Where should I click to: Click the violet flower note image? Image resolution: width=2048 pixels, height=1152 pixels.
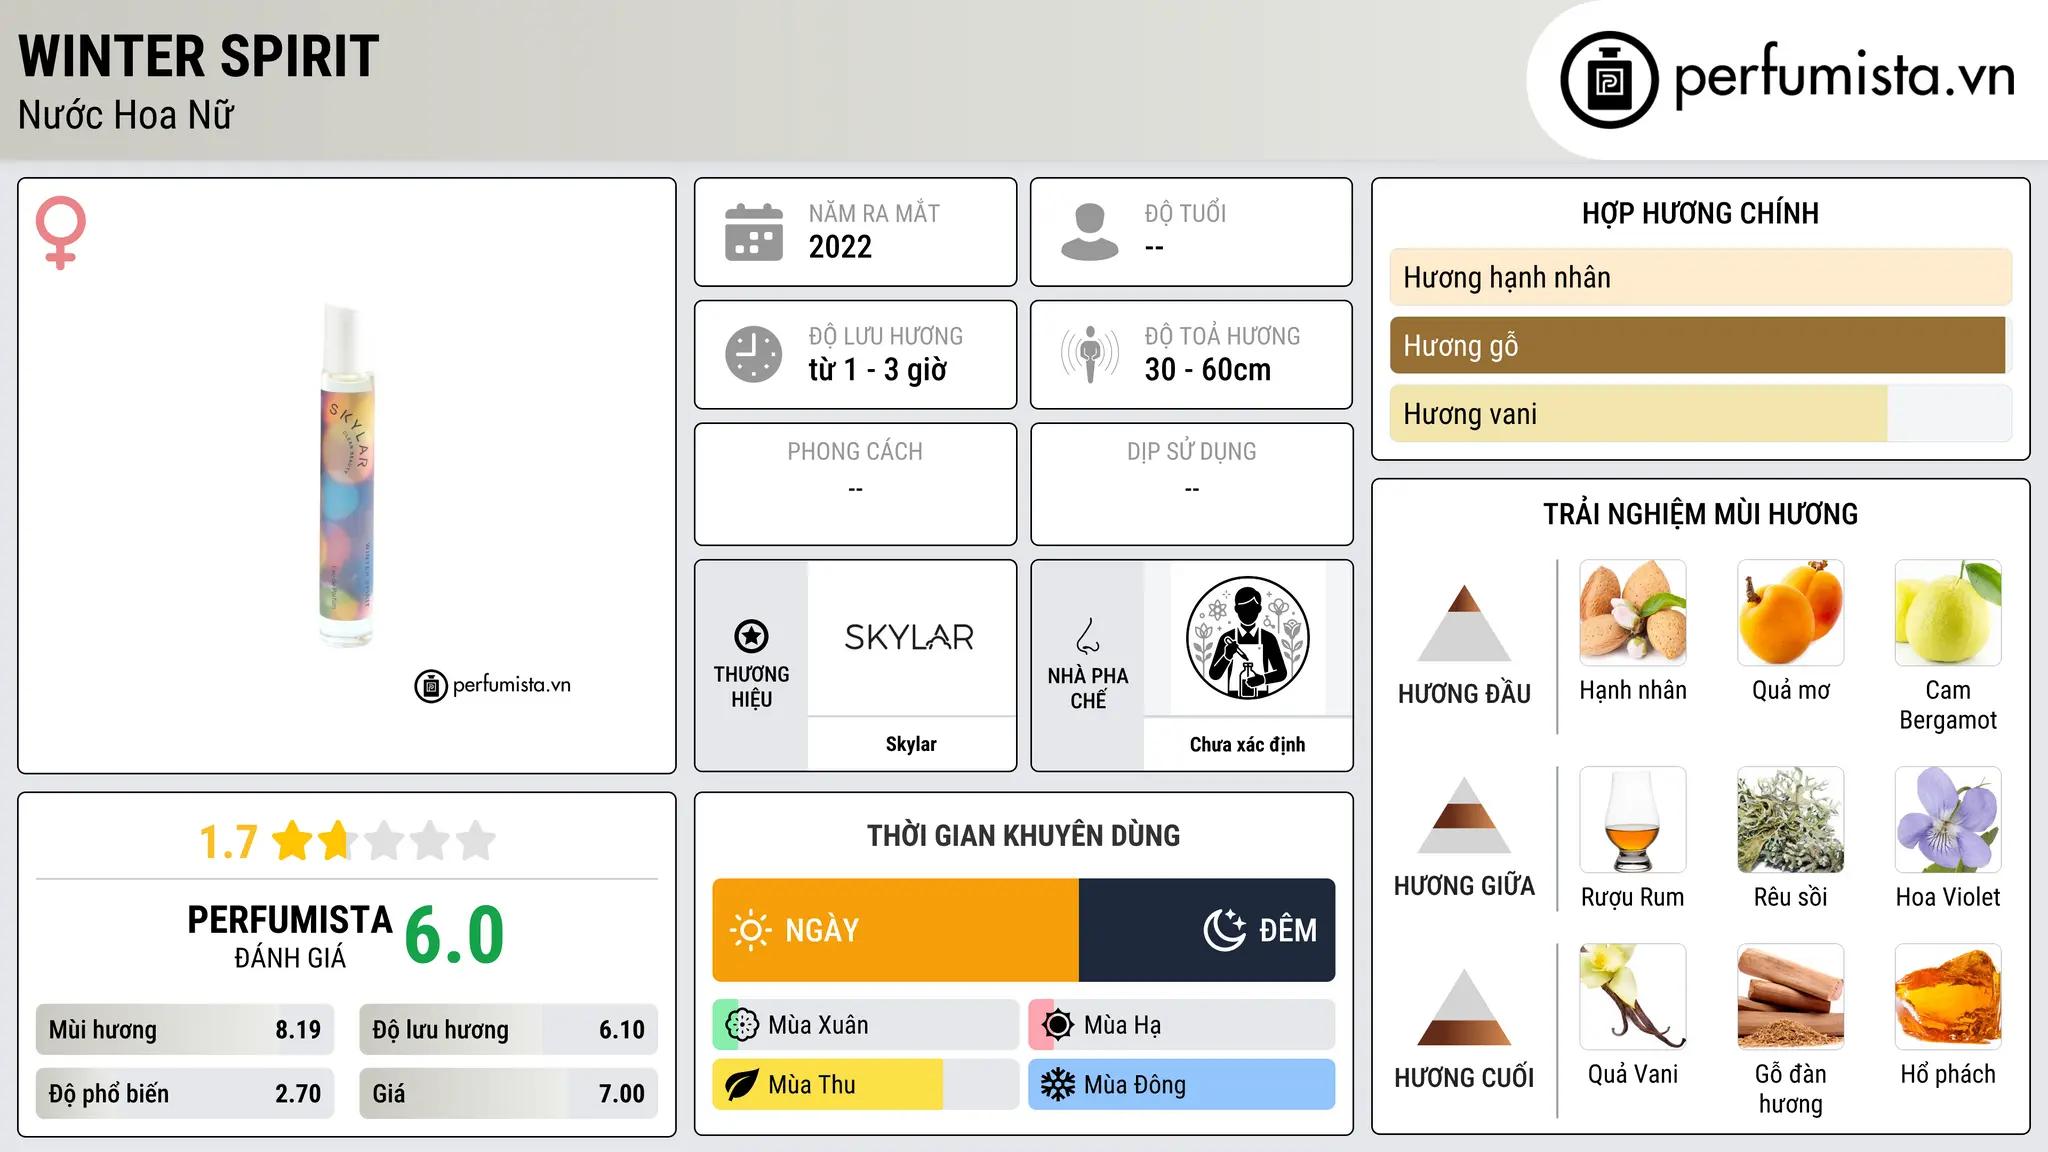(1948, 820)
